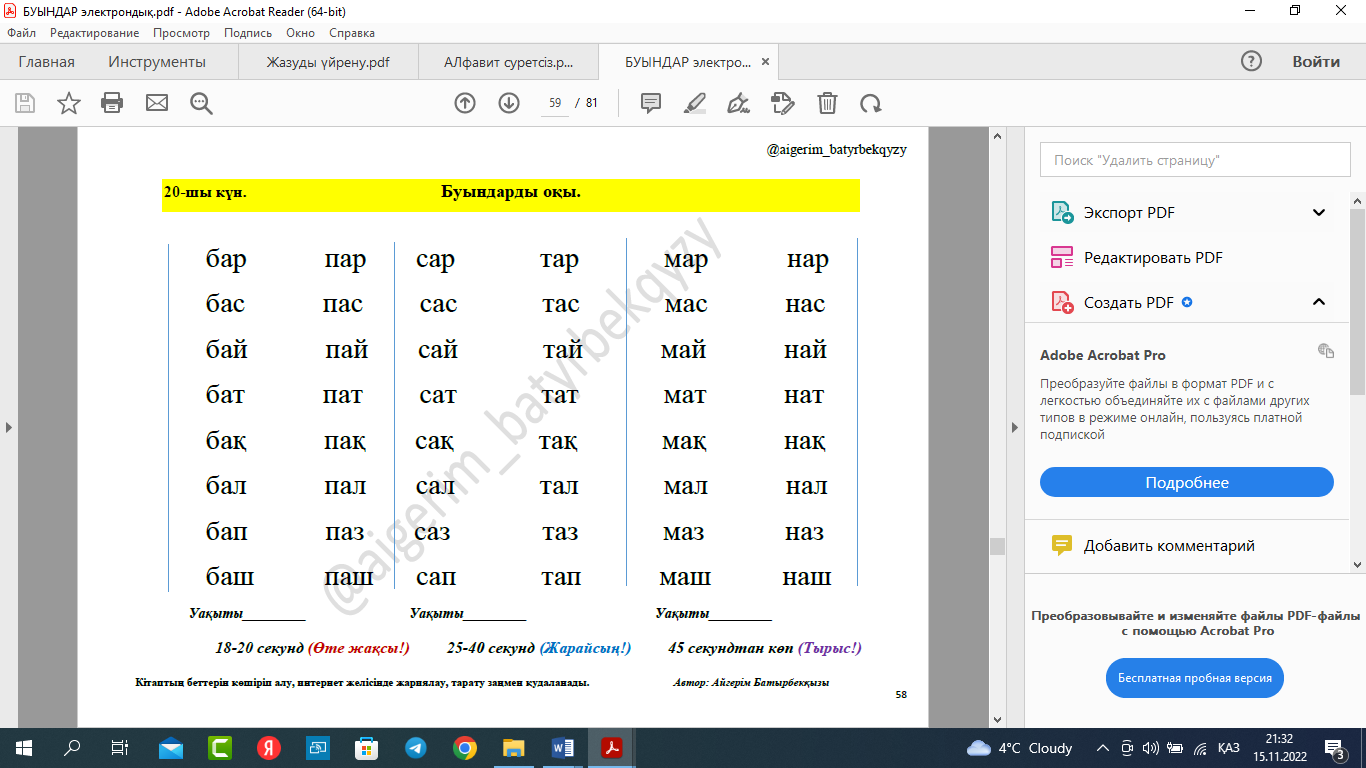Click the Подробнее button
1366x768 pixels.
1186,482
